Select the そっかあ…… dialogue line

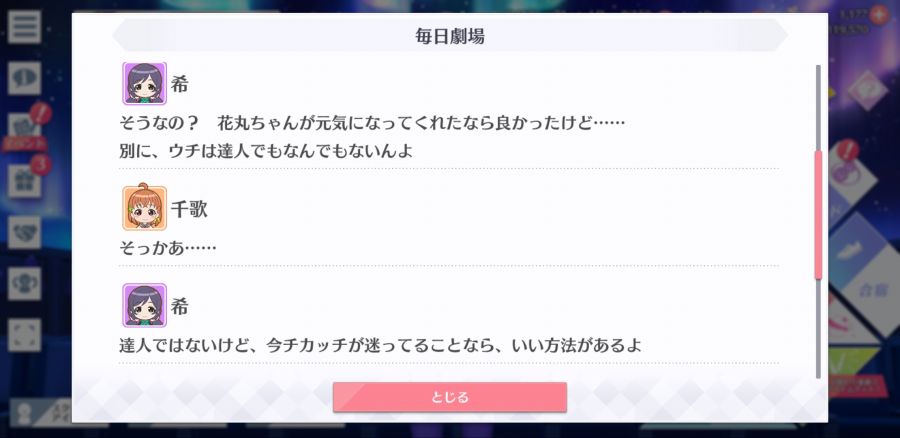[x=168, y=248]
